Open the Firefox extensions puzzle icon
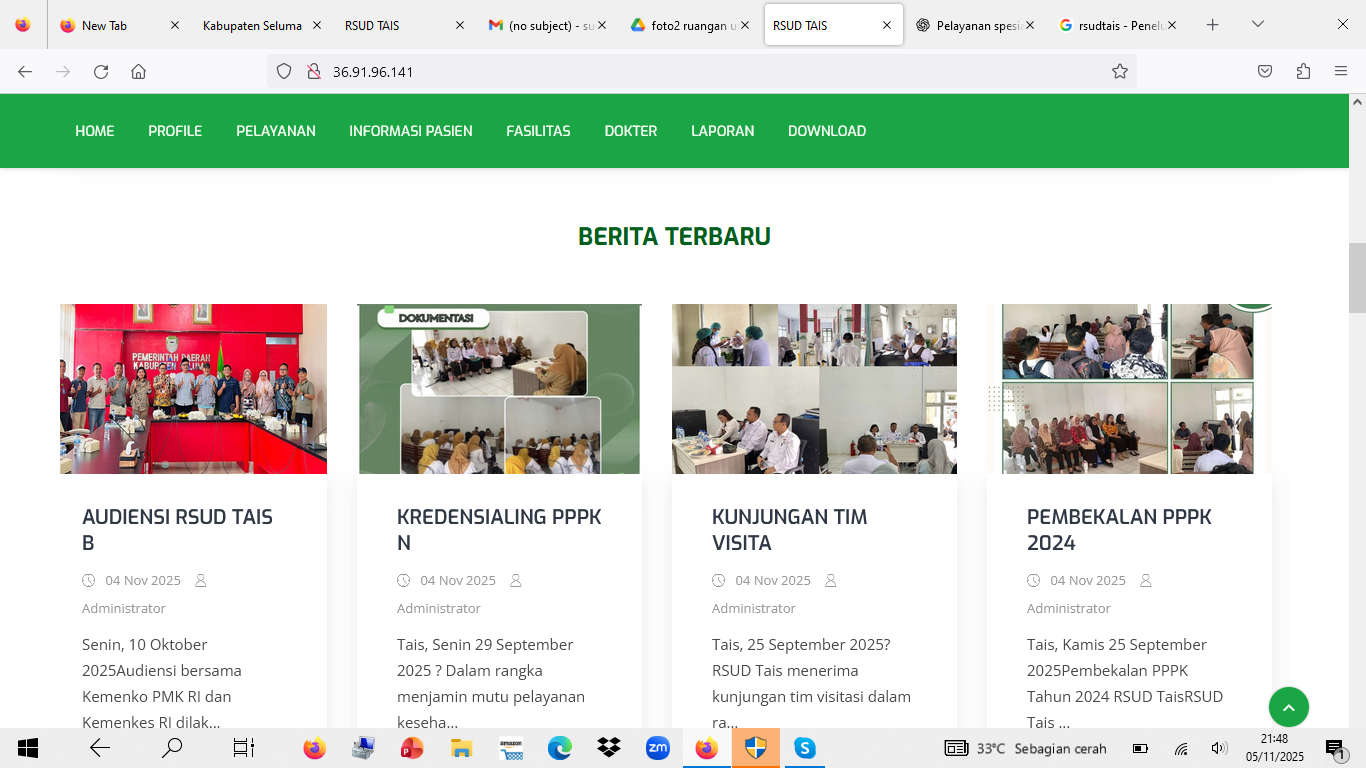Screen dimensions: 1366x768 click(1303, 72)
